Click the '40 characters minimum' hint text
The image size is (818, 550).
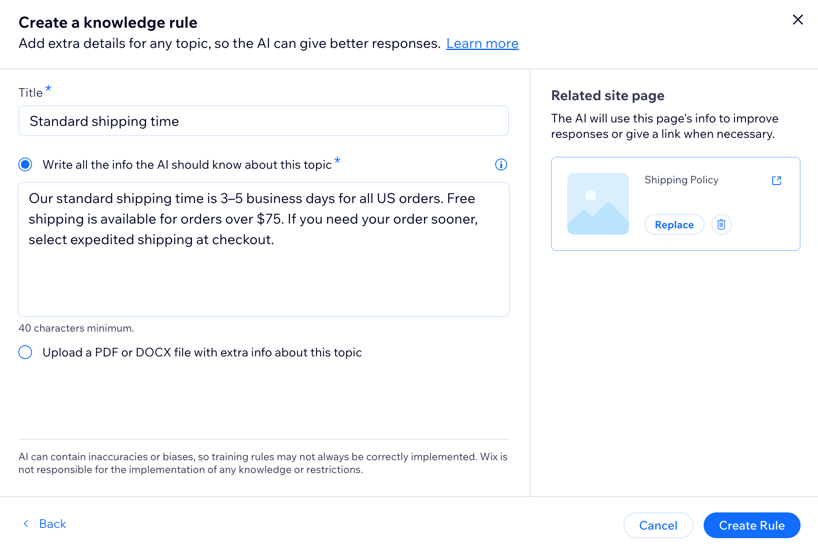pyautogui.click(x=76, y=328)
